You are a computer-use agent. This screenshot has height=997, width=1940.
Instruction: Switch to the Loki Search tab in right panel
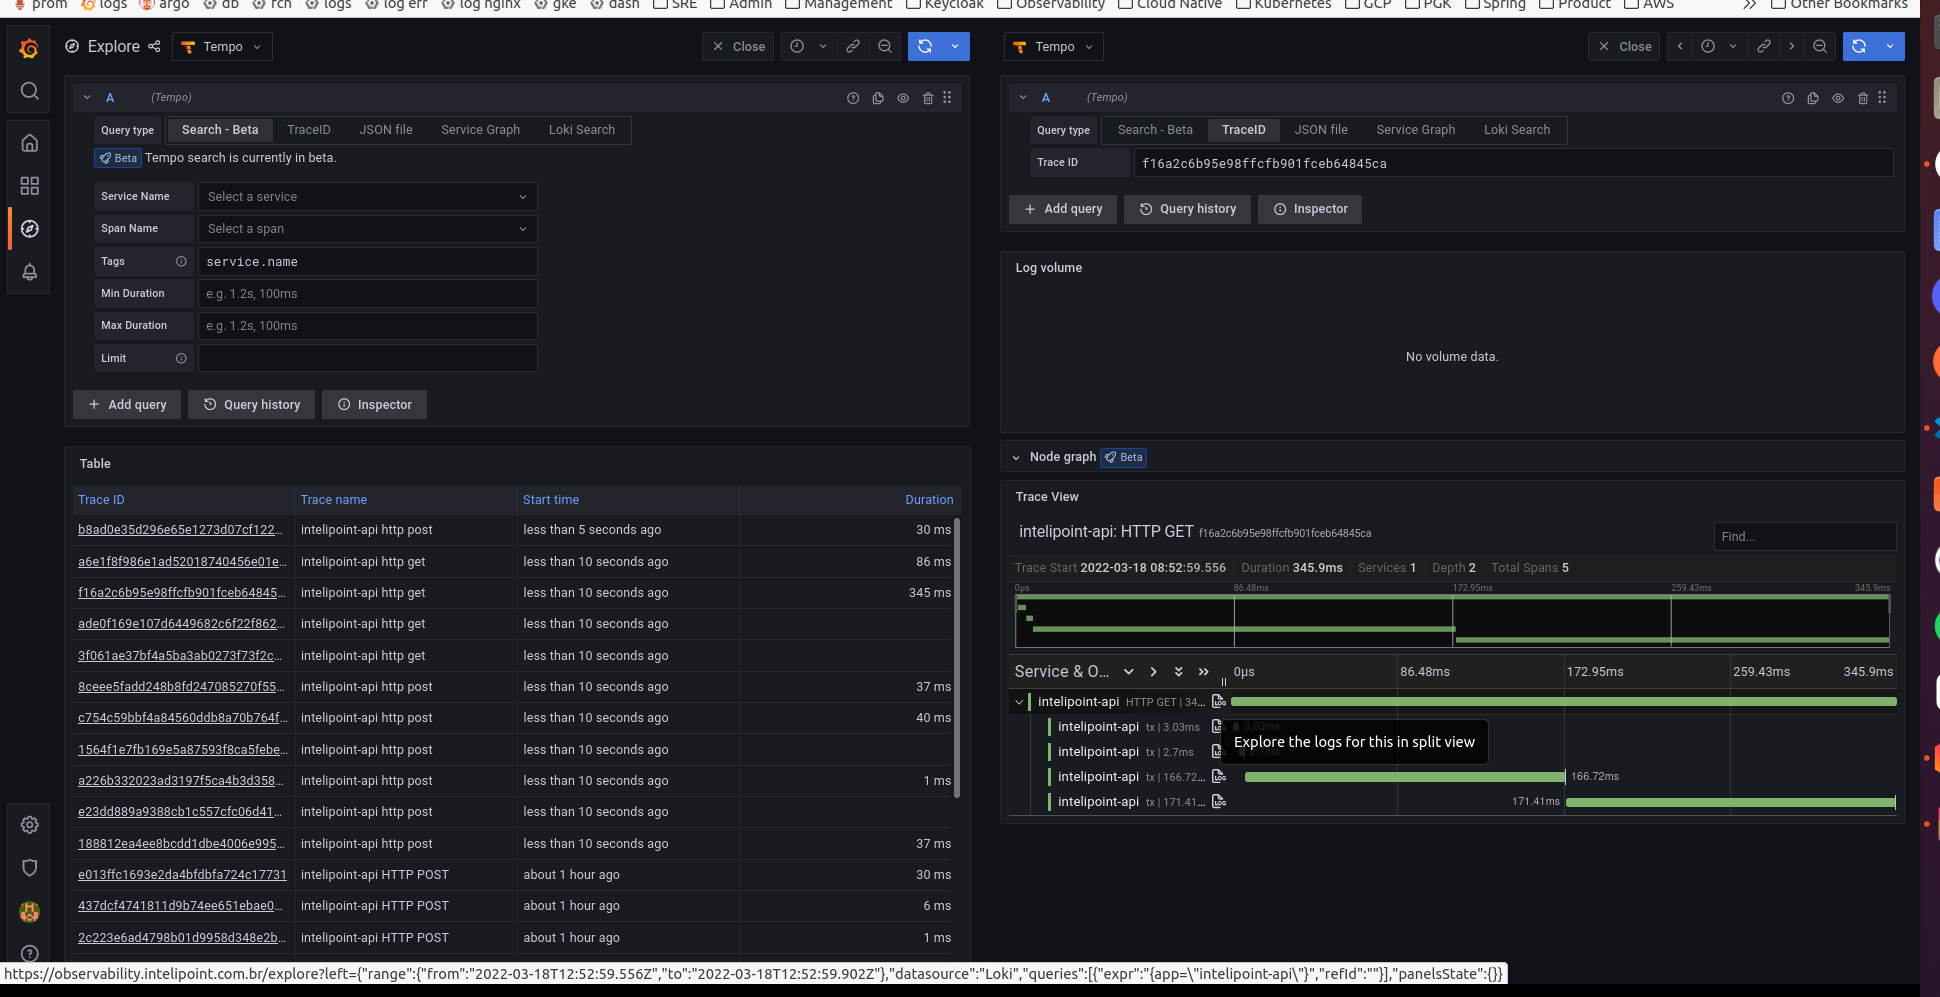(x=1517, y=129)
